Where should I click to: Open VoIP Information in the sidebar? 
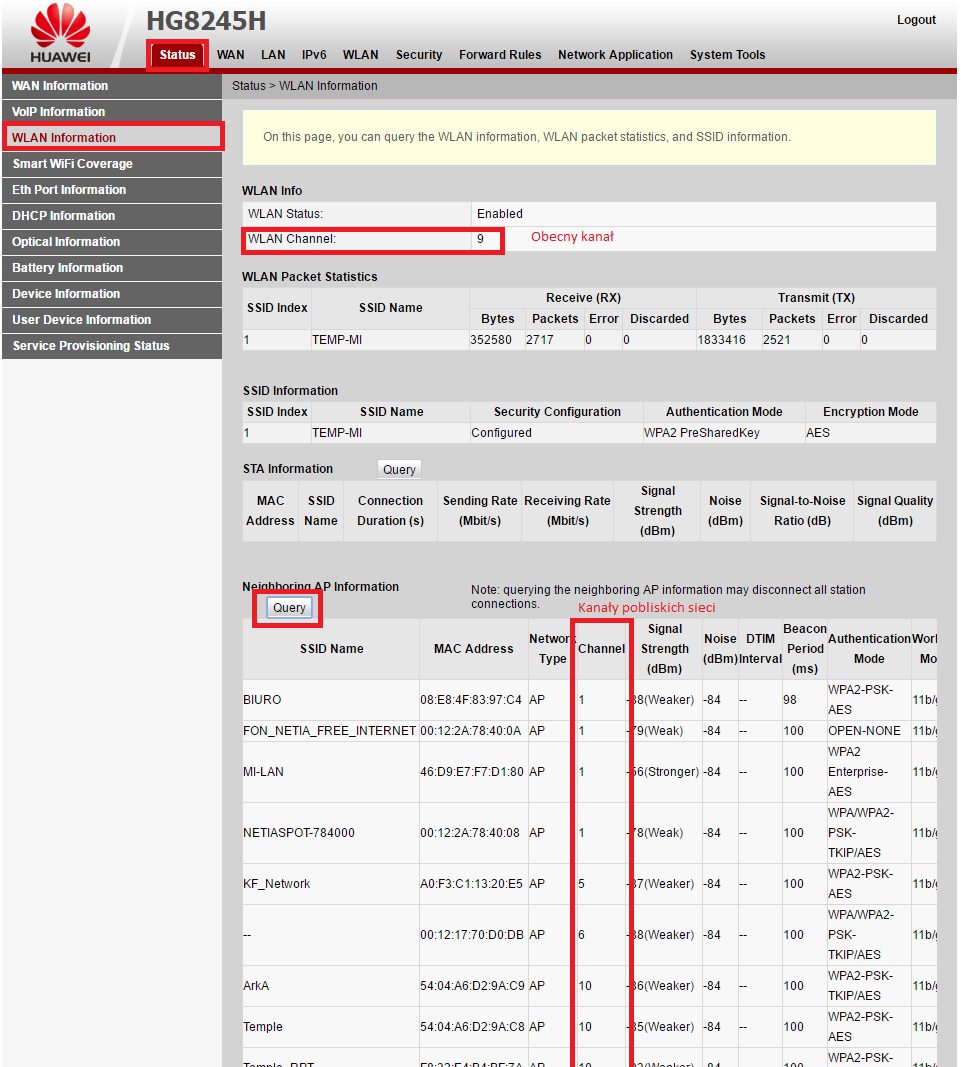tap(112, 112)
